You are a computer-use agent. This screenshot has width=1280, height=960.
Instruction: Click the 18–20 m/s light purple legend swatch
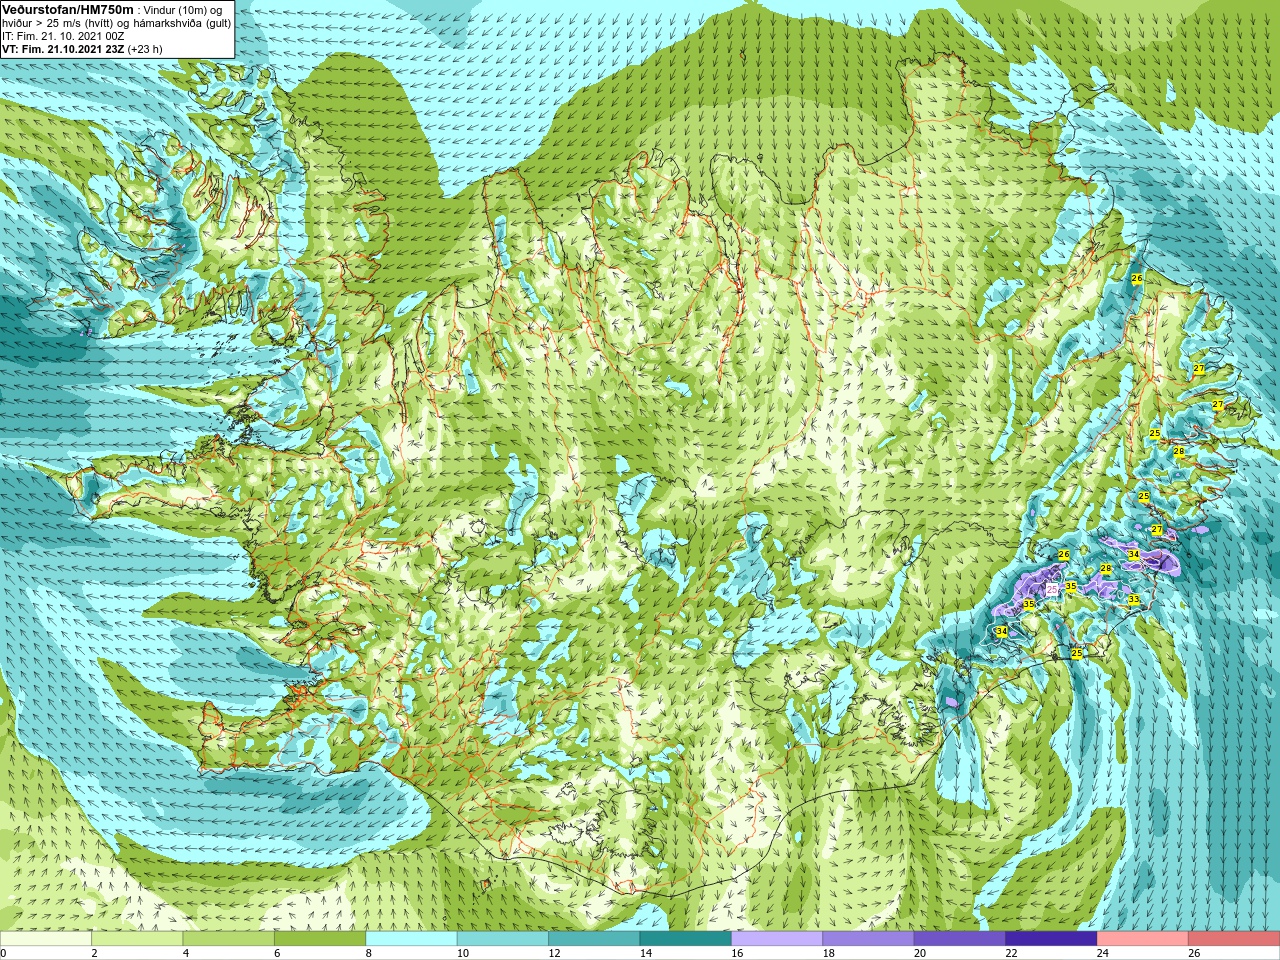point(869,939)
